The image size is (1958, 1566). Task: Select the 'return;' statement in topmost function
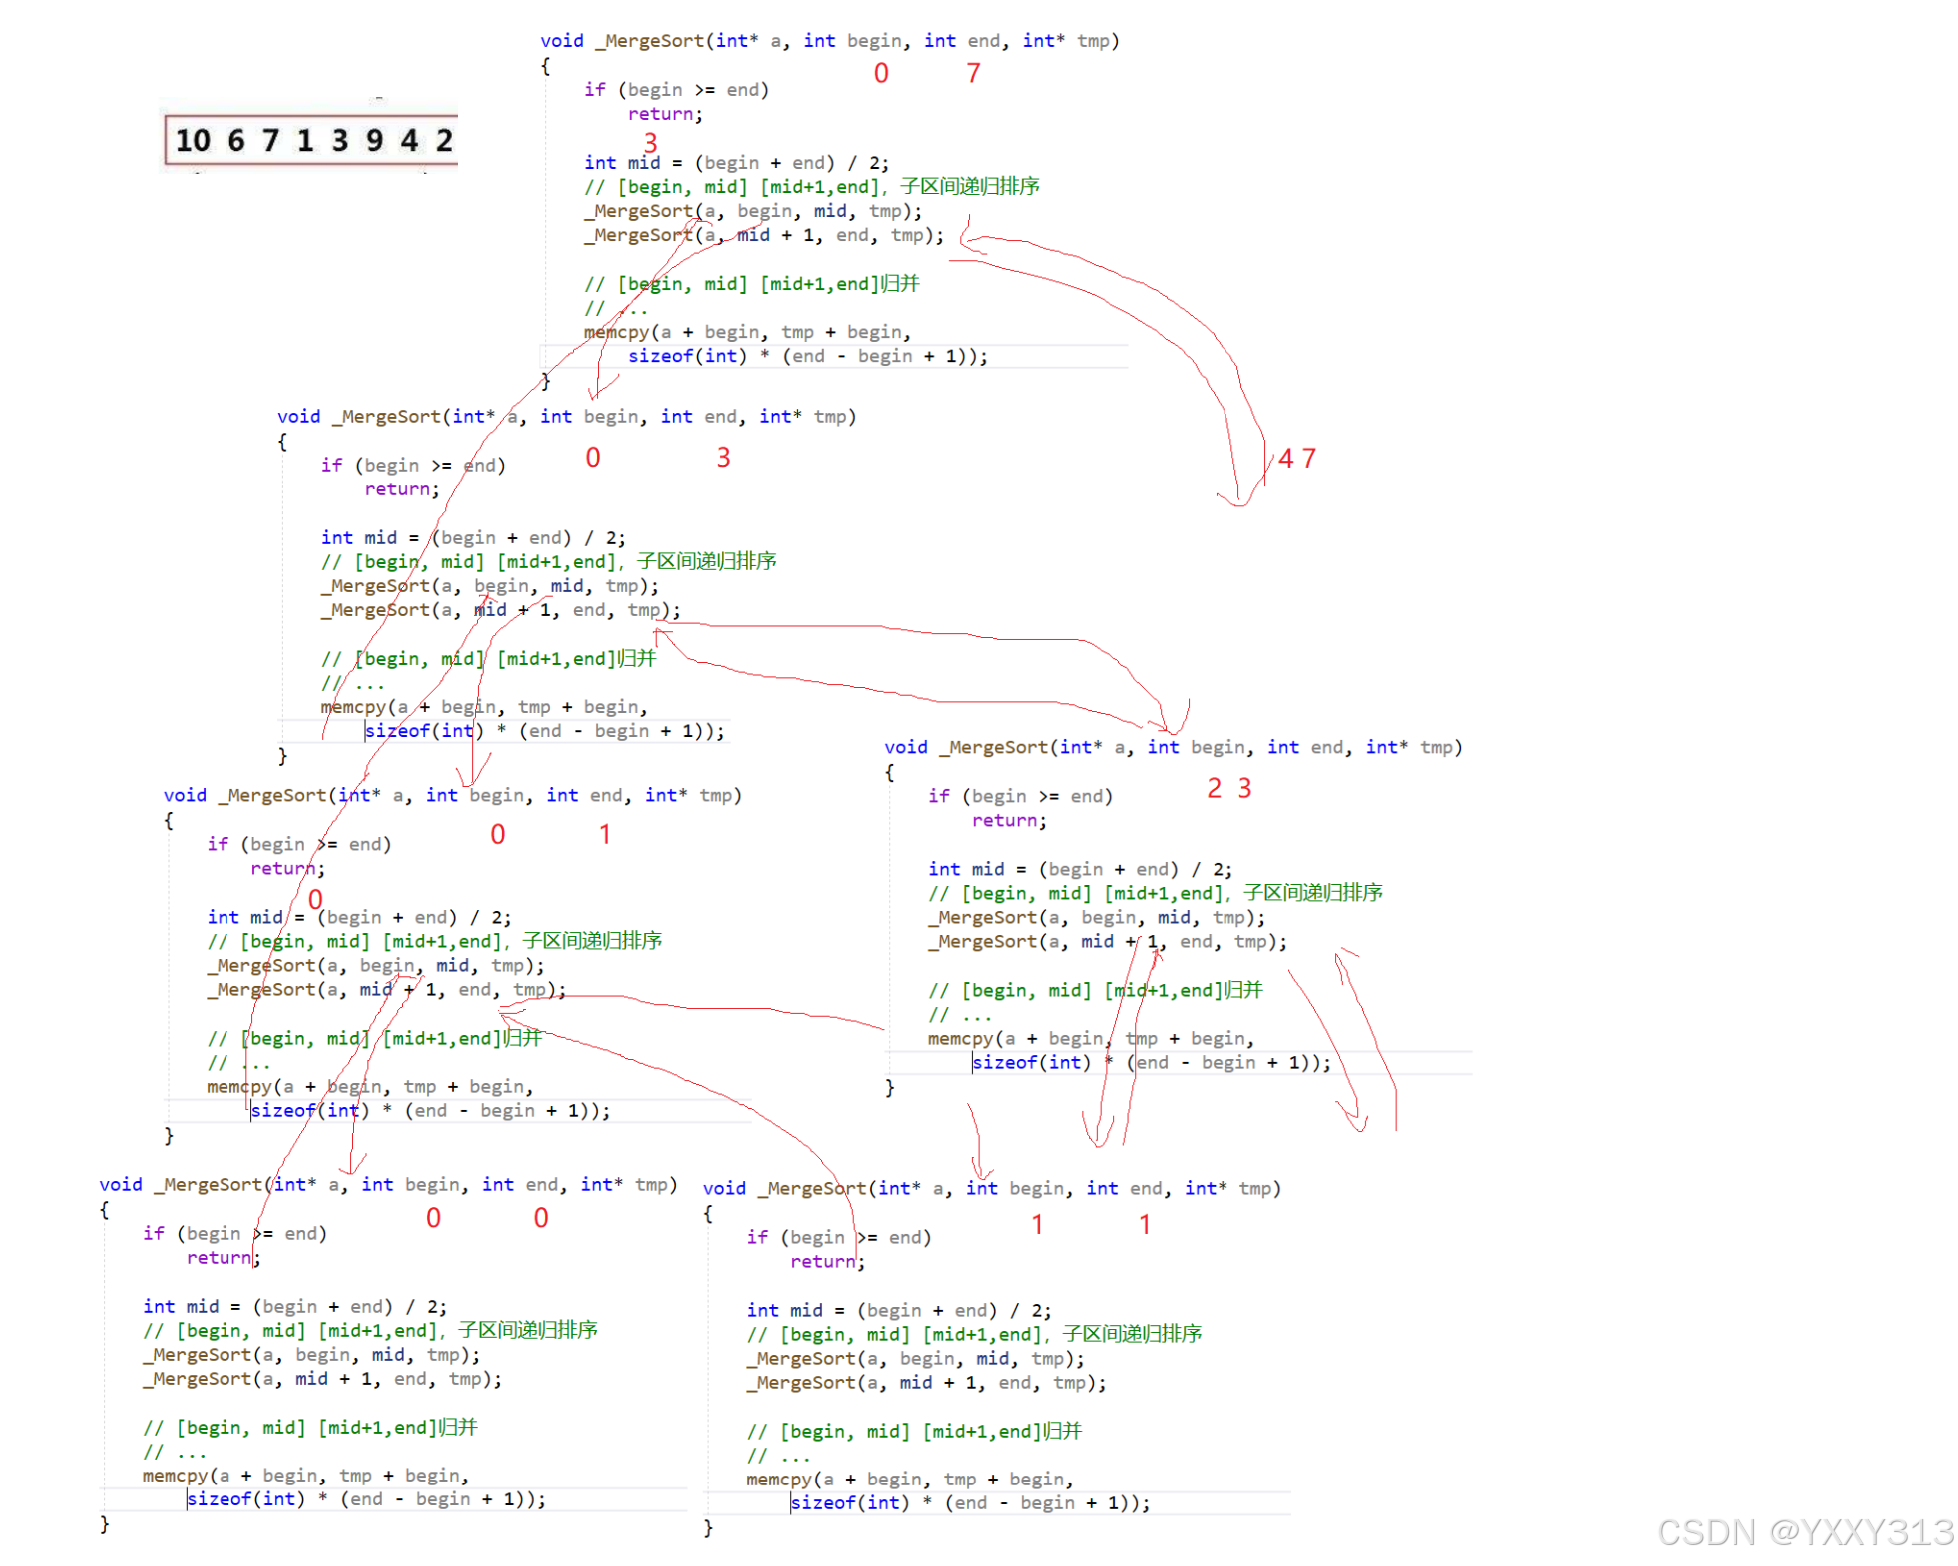[665, 114]
